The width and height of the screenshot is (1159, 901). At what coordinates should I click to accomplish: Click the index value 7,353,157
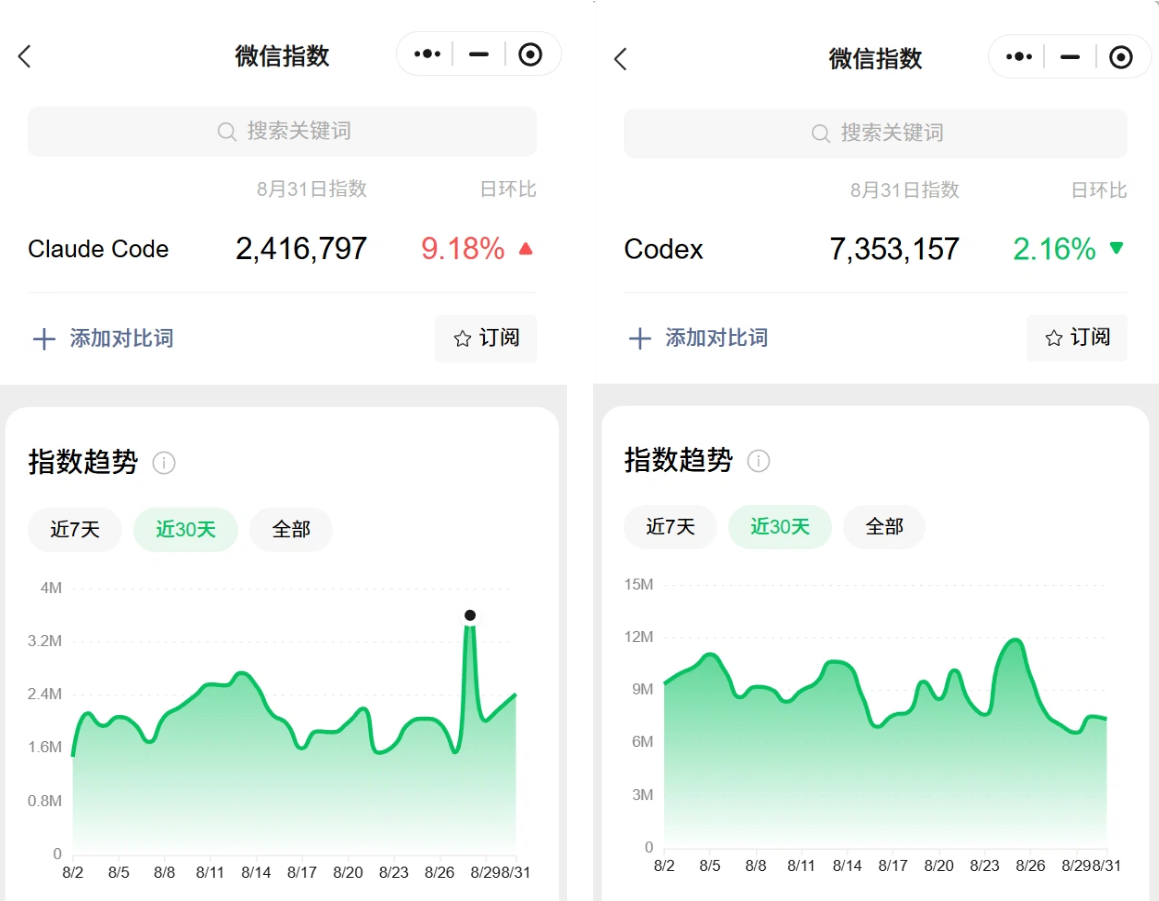tap(894, 249)
